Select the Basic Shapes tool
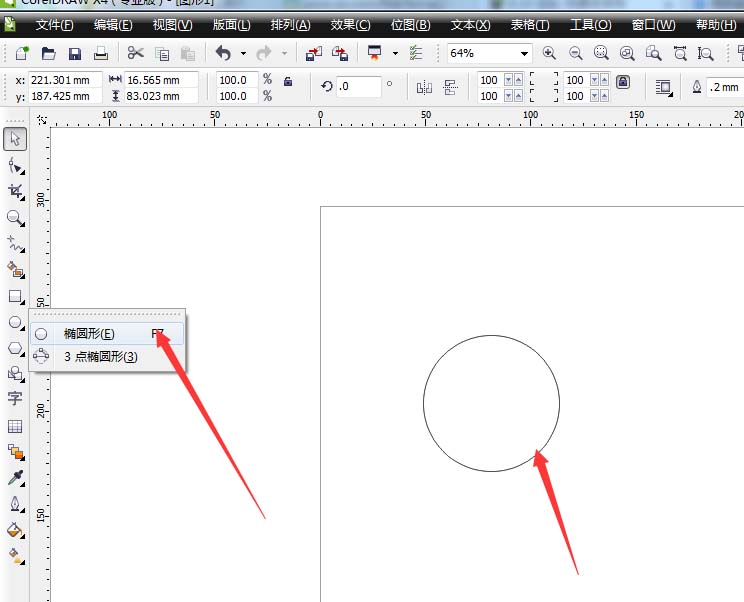Viewport: 744px width, 602px height. click(15, 374)
